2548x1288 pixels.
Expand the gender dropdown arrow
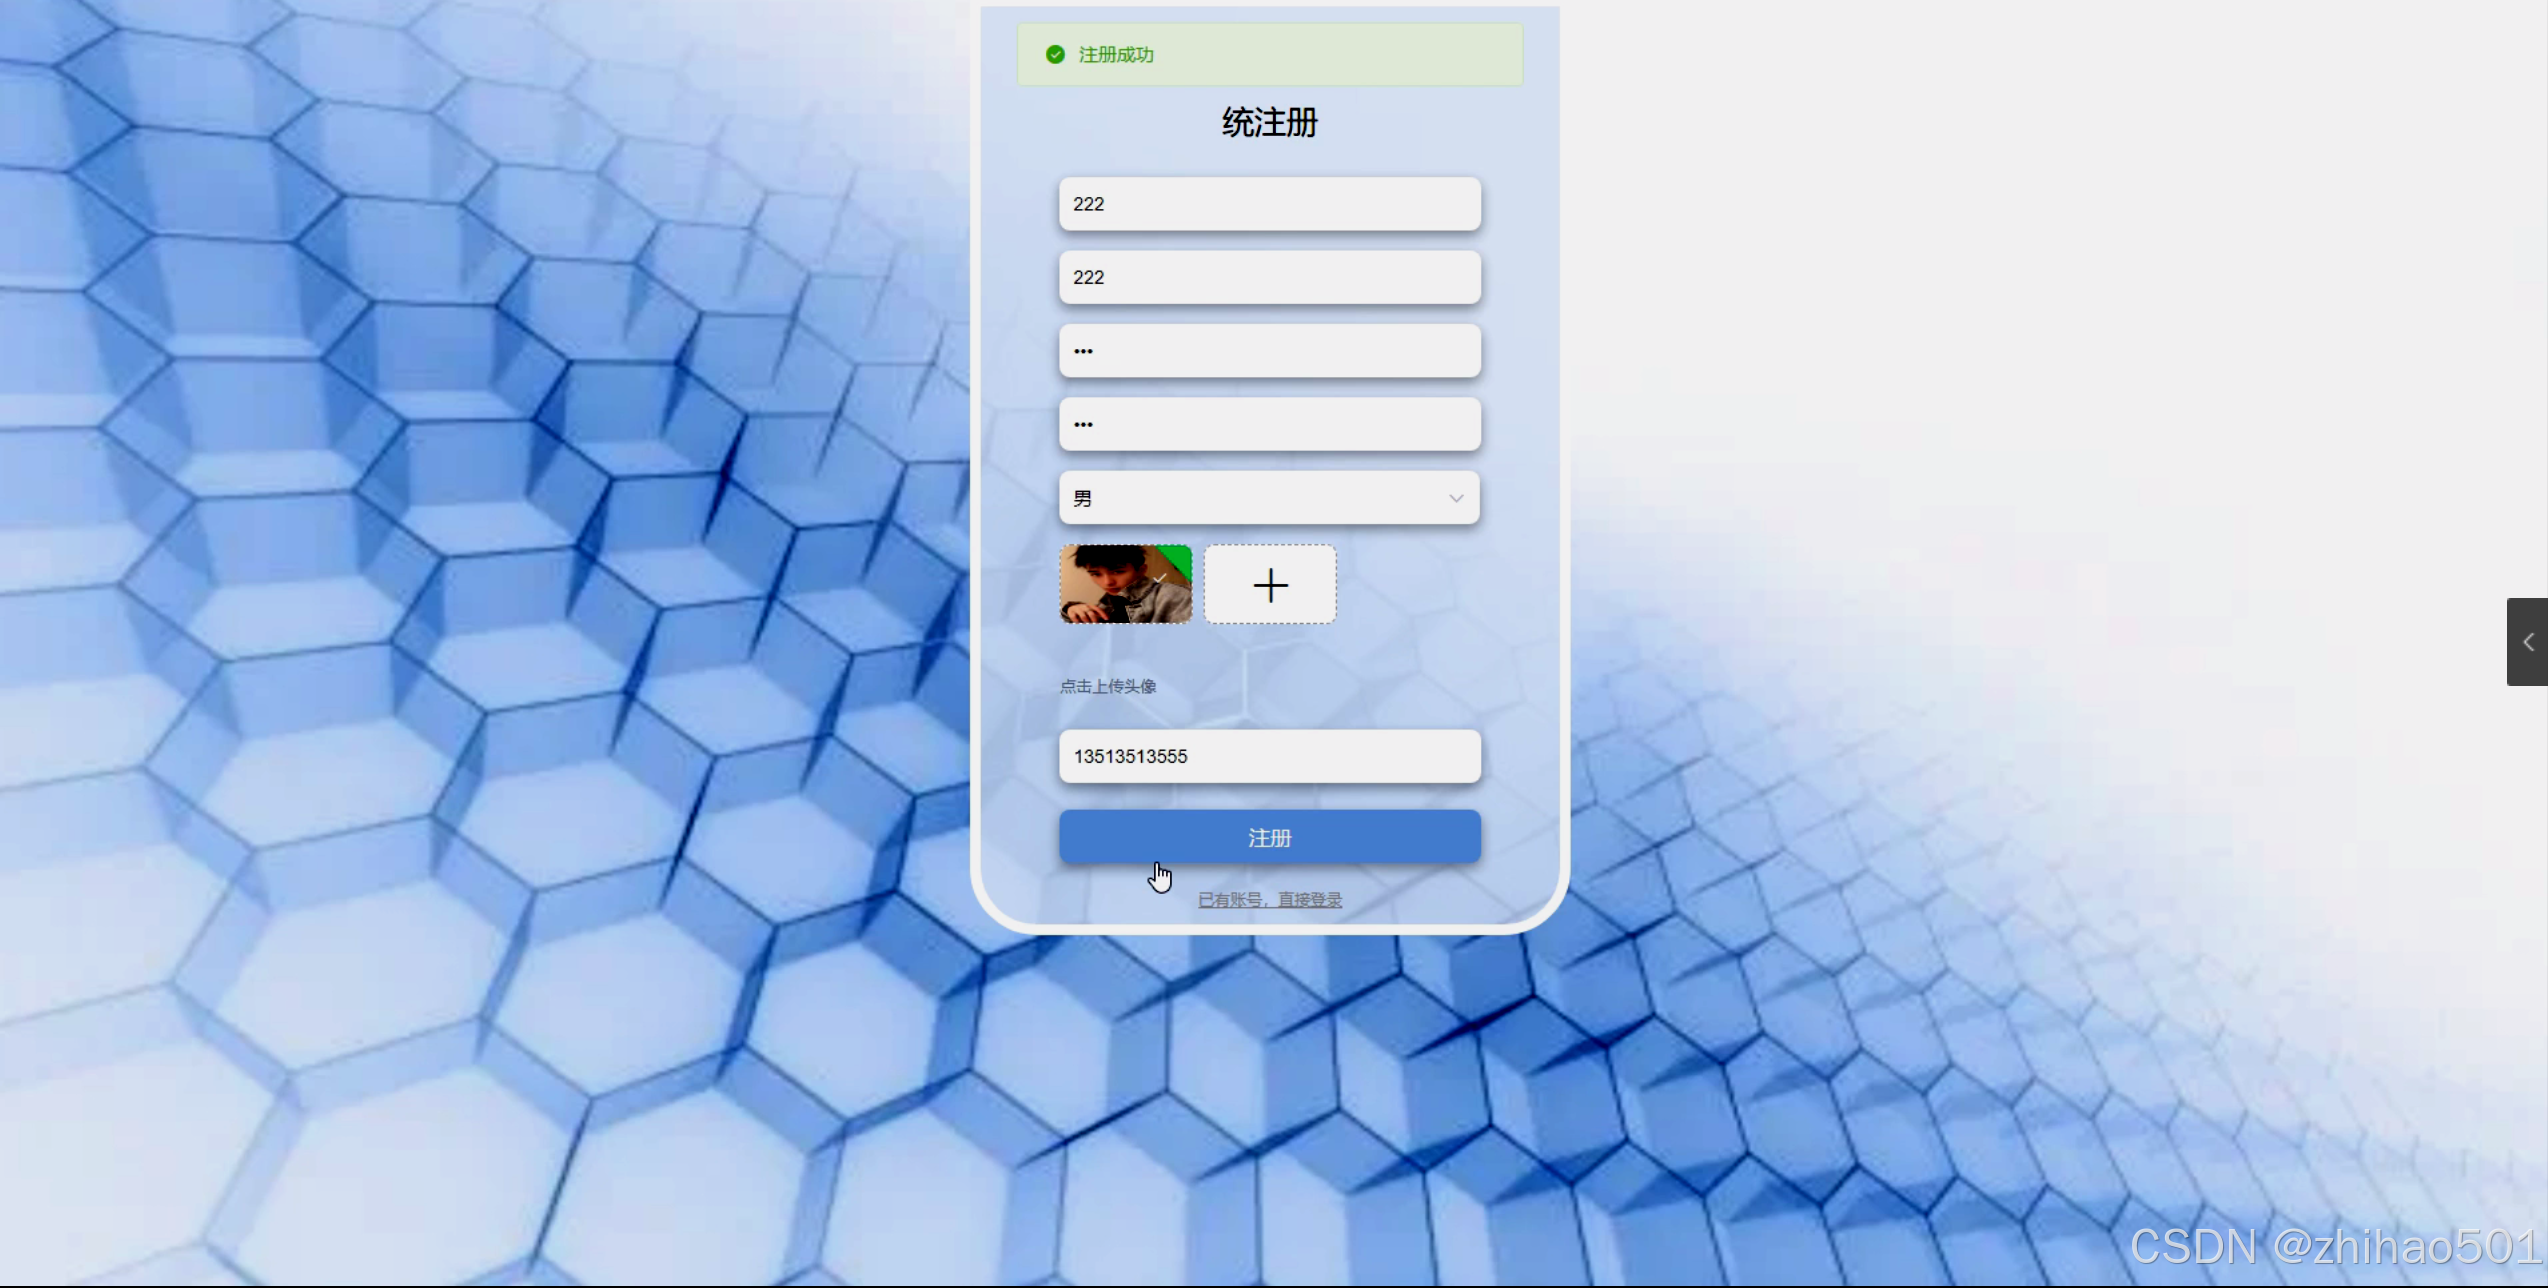point(1456,498)
